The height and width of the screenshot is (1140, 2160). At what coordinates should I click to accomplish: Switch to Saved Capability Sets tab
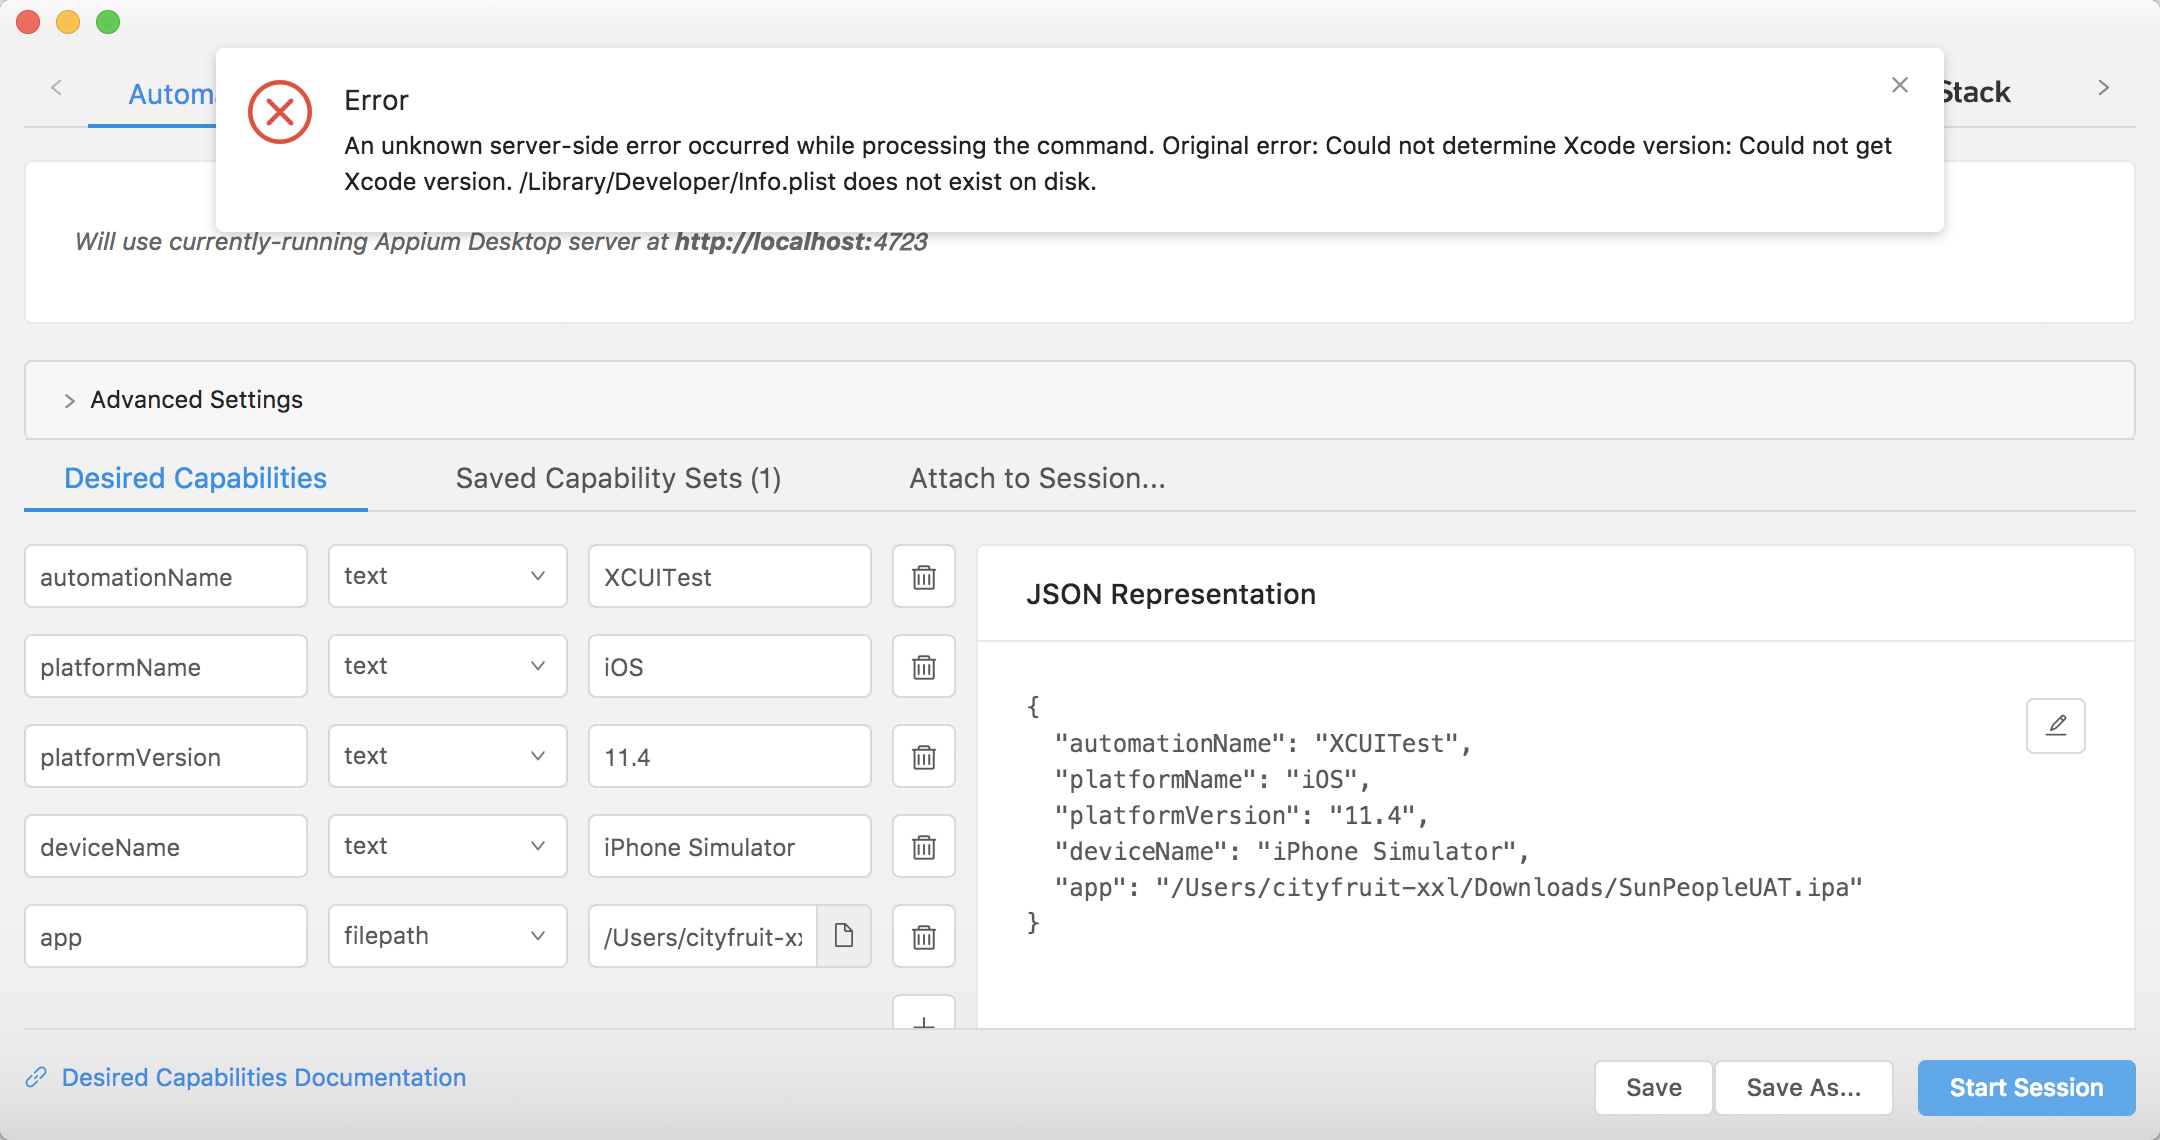[619, 479]
